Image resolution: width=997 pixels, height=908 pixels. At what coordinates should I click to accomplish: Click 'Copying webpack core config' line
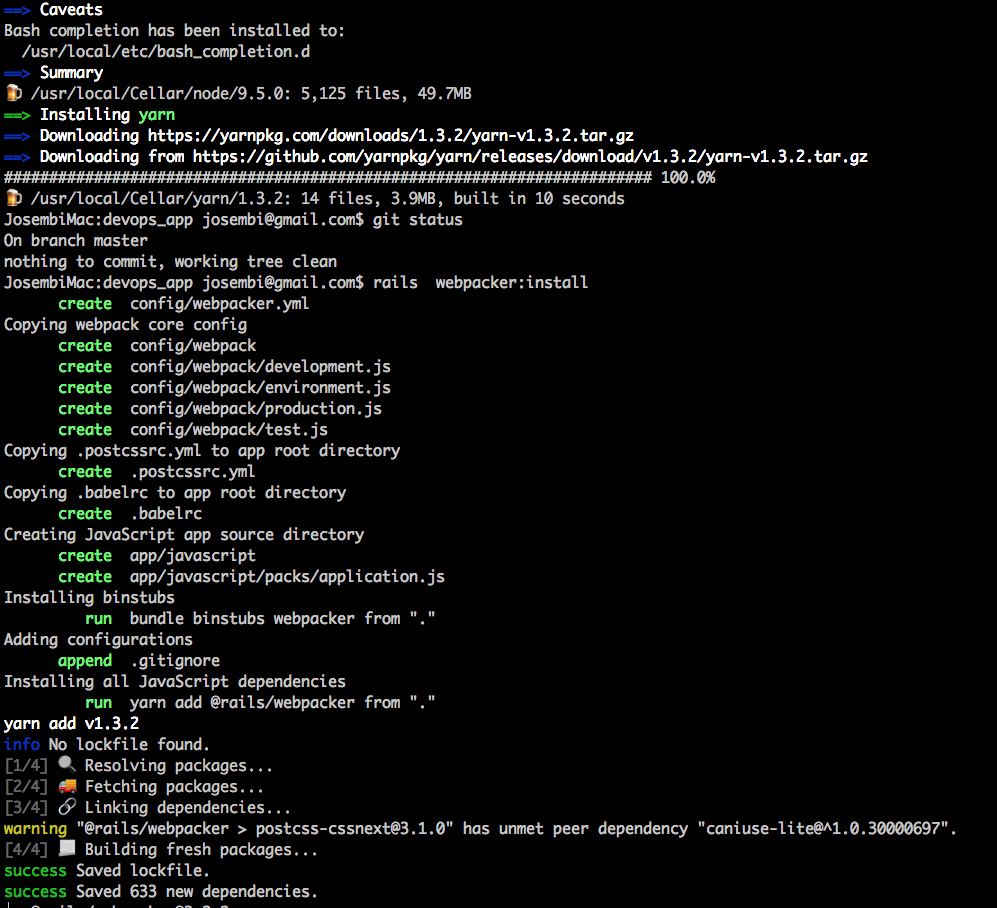[x=125, y=324]
